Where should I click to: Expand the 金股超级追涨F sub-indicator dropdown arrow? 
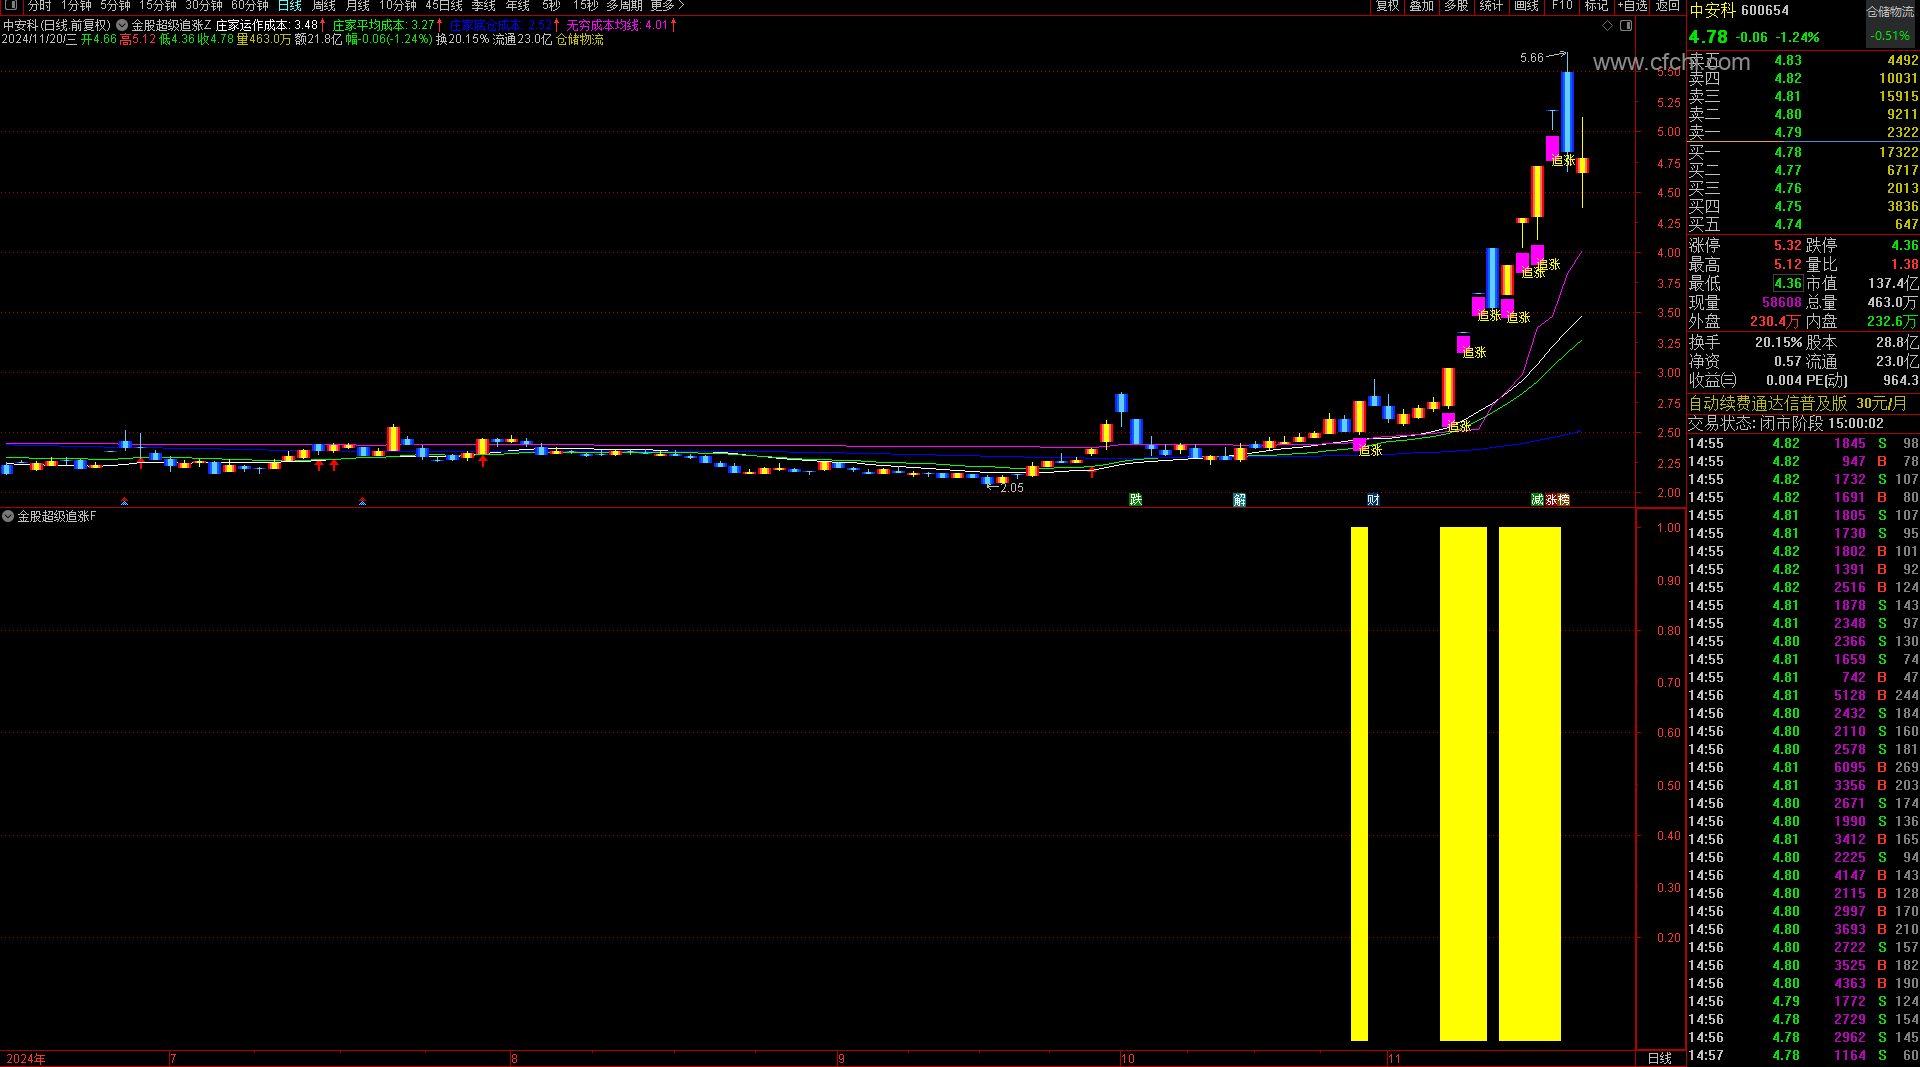click(8, 516)
